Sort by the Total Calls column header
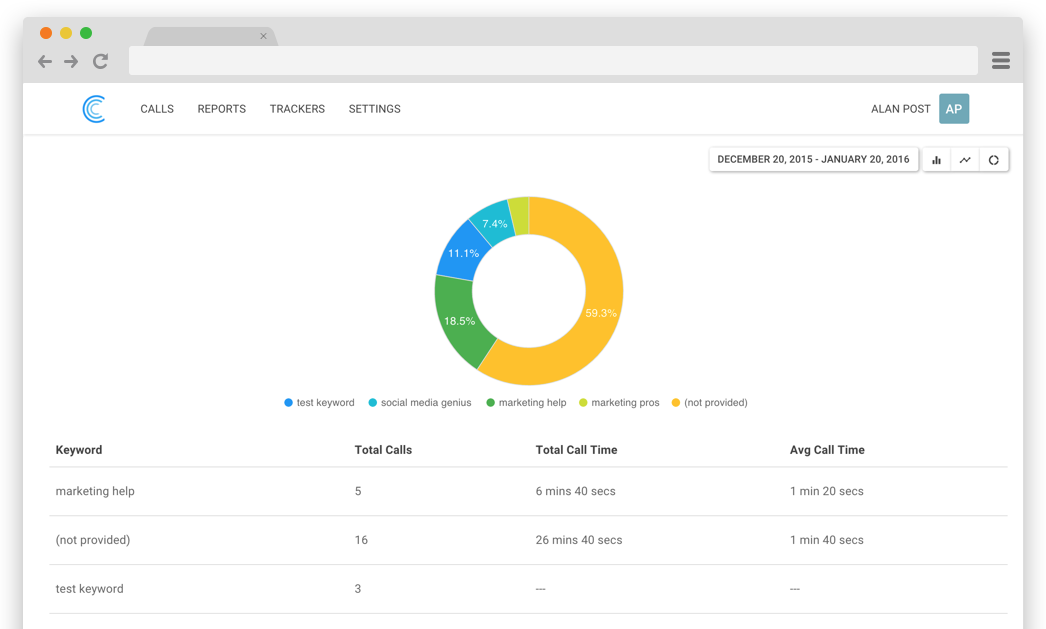The width and height of the screenshot is (1046, 629). pyautogui.click(x=383, y=450)
